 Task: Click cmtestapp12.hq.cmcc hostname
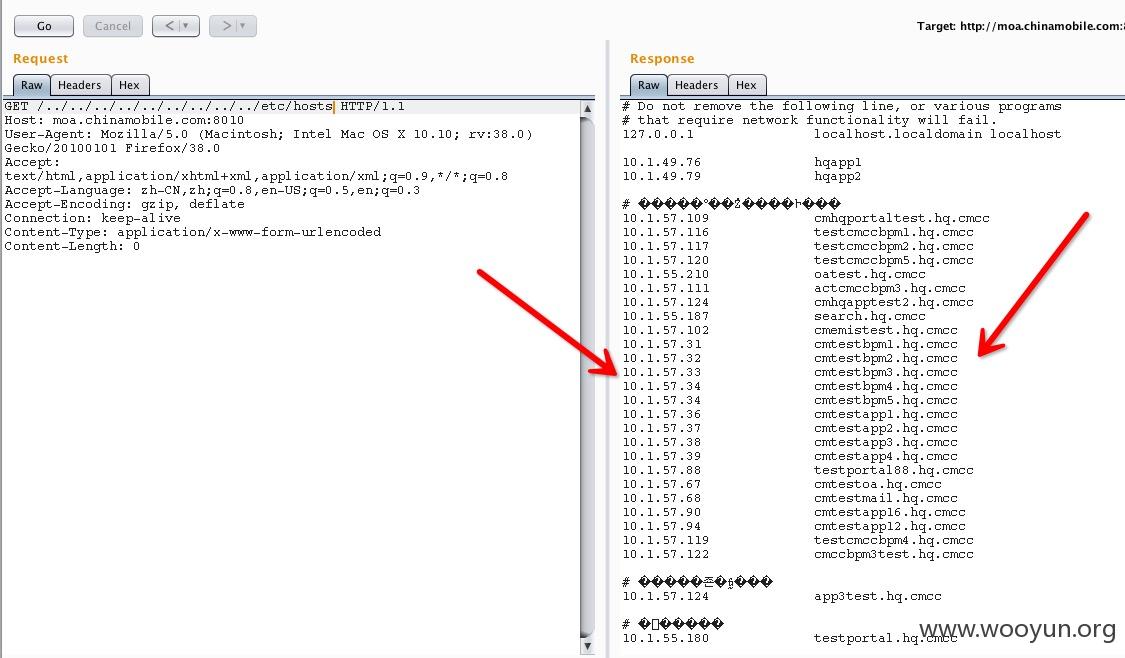tap(890, 526)
